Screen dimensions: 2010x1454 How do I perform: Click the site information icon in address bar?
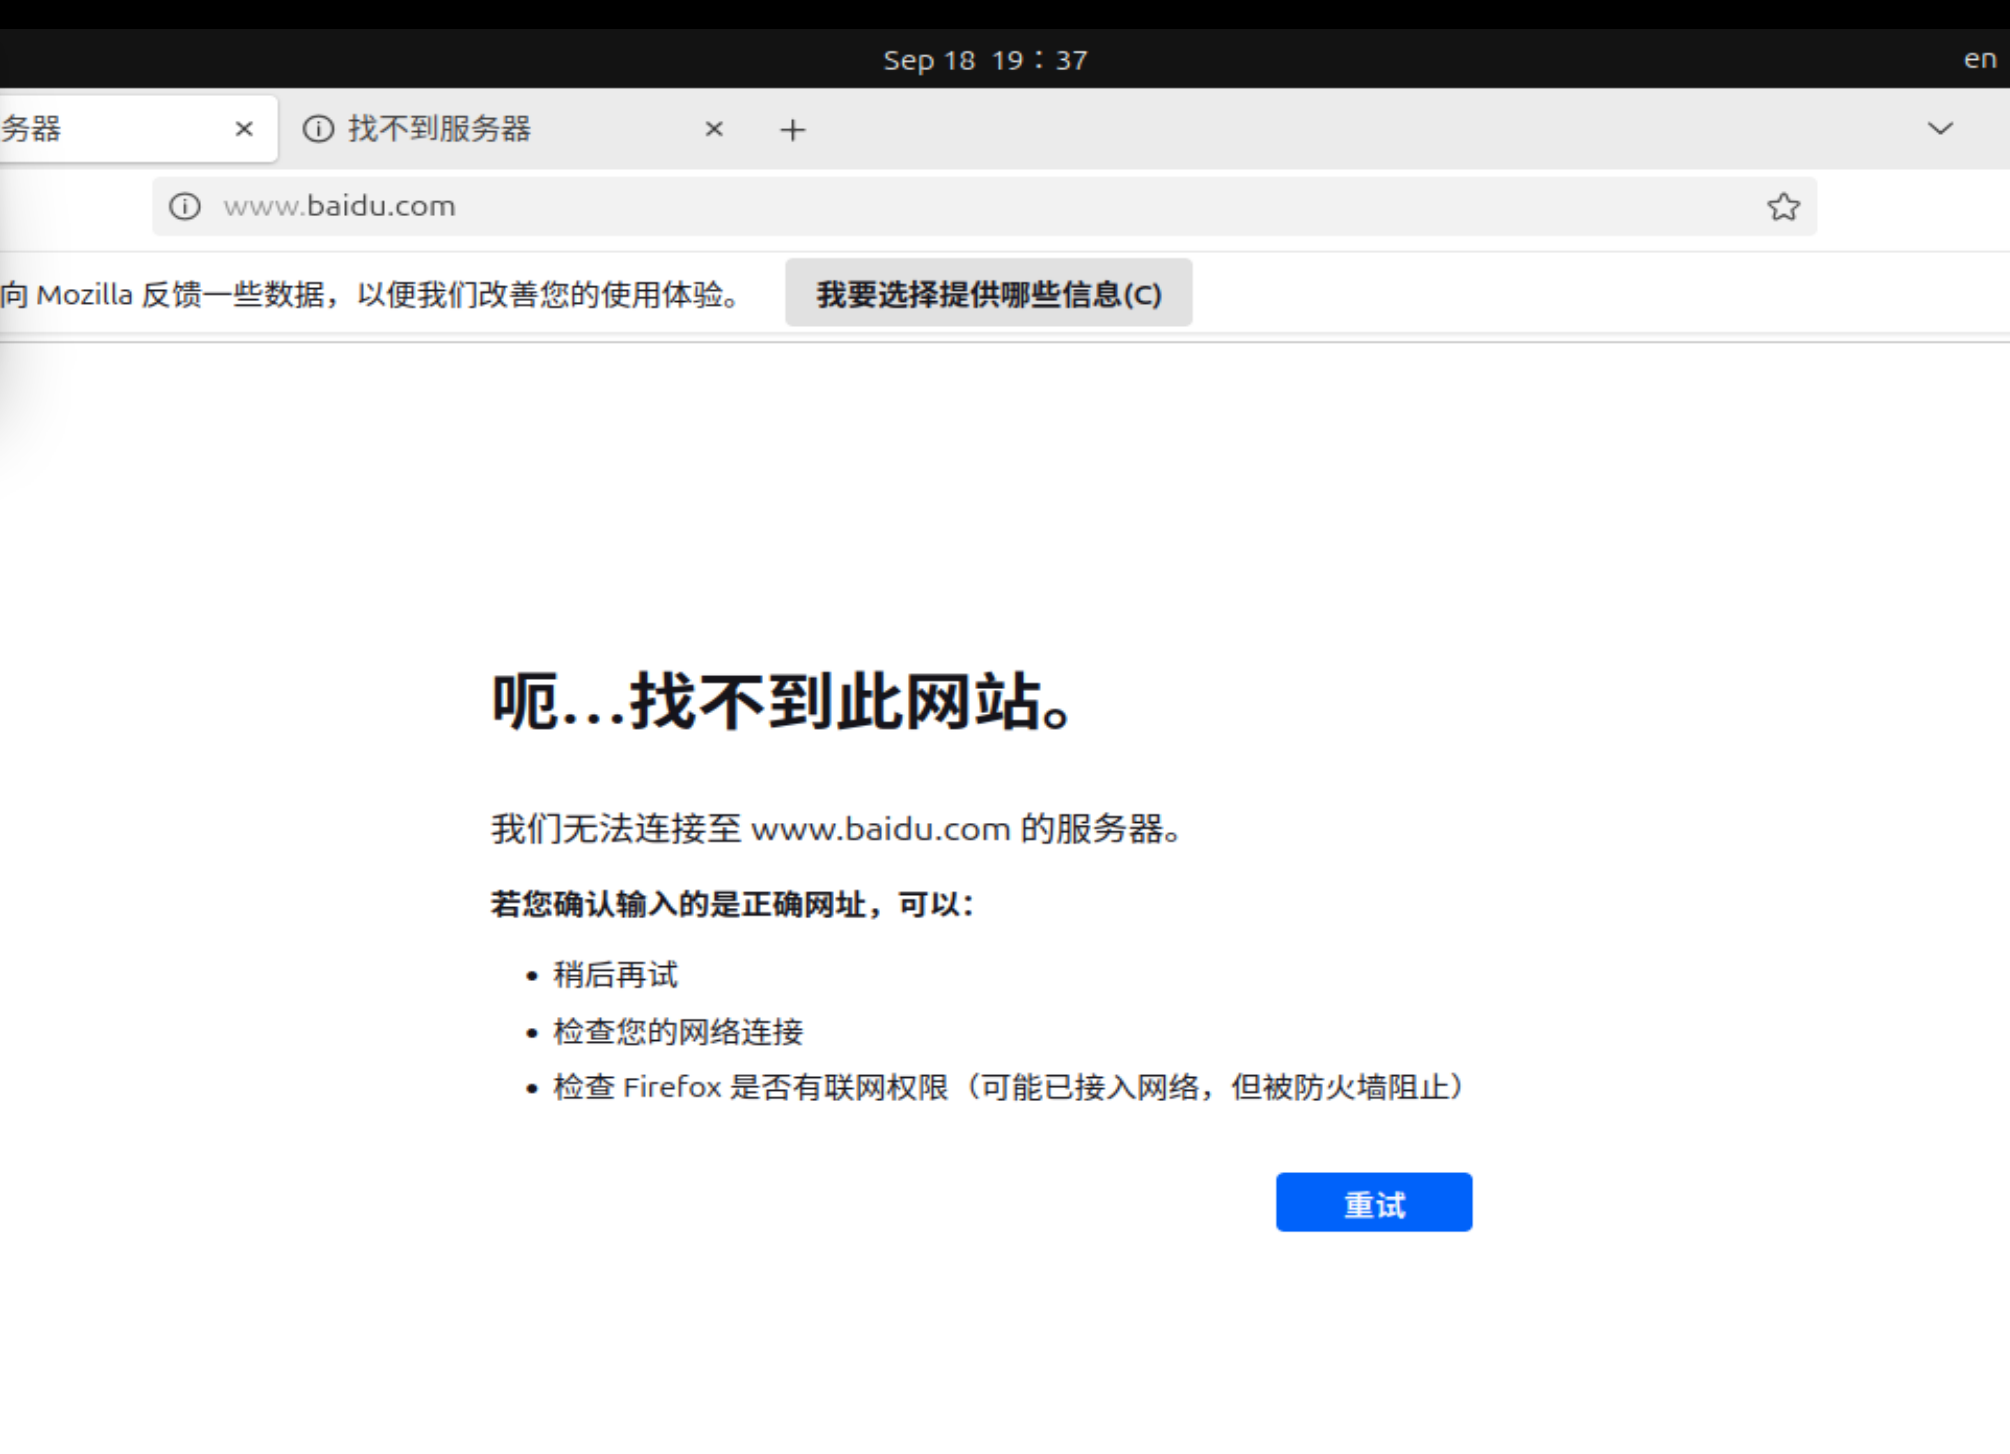186,206
